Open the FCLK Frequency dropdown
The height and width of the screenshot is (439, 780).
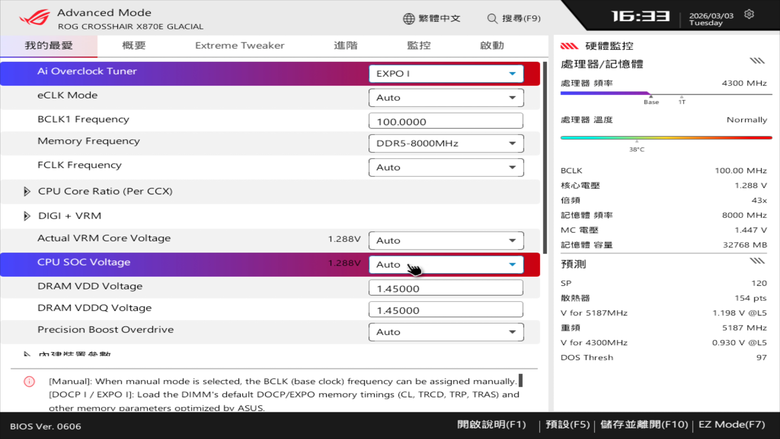click(x=446, y=167)
